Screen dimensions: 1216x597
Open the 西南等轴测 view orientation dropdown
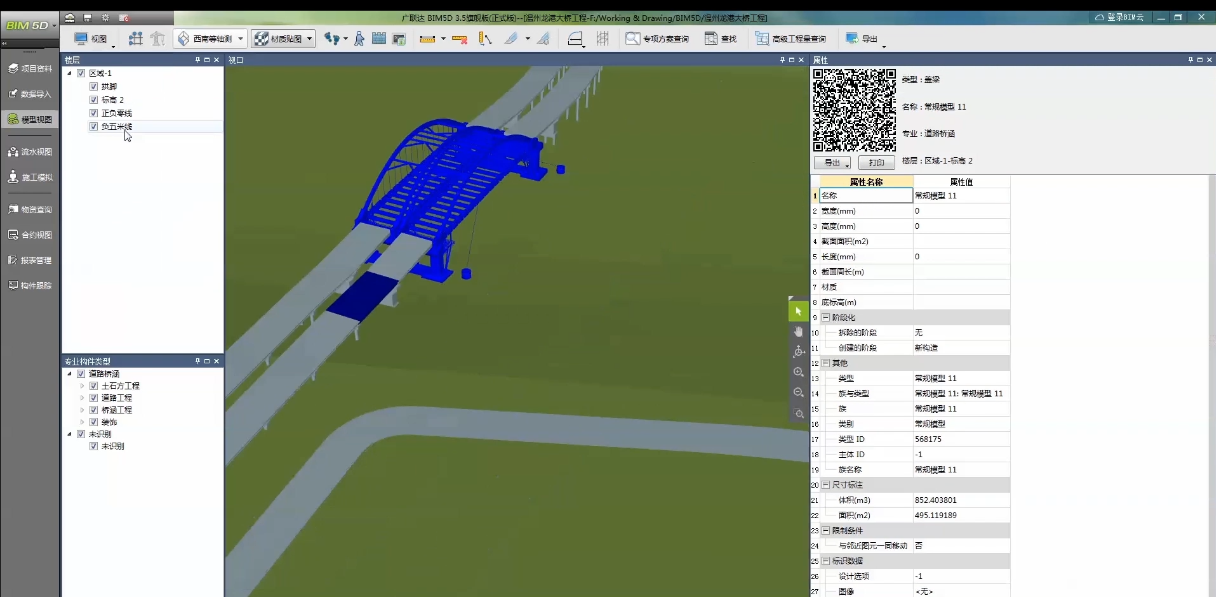point(210,38)
